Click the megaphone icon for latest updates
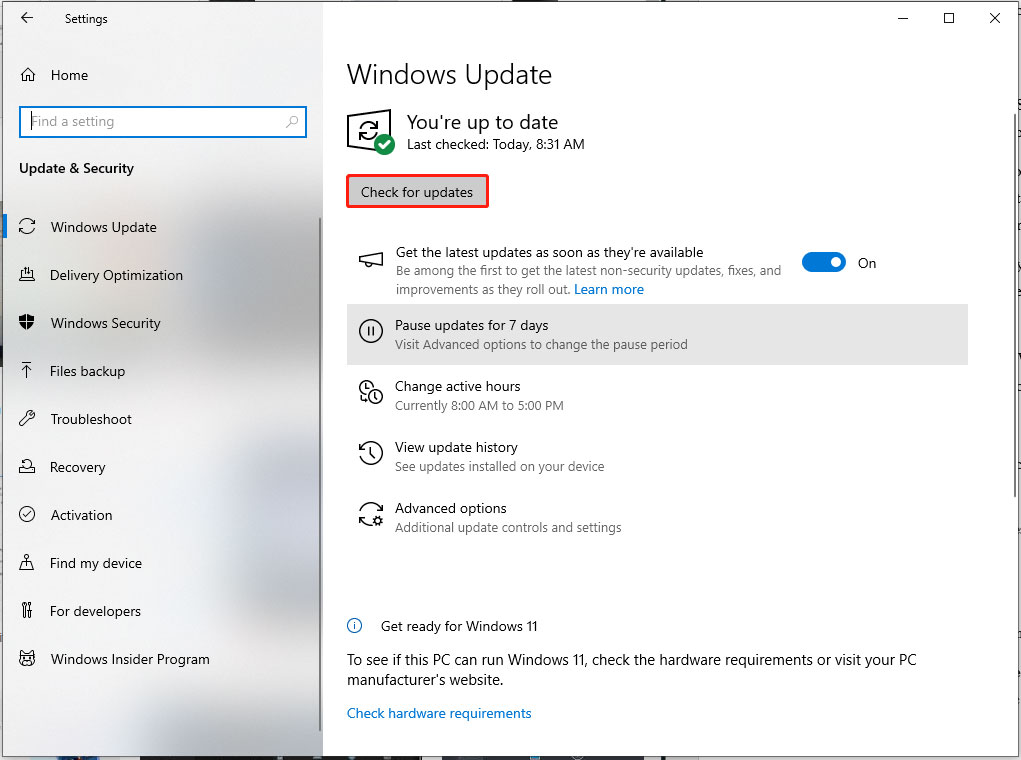The height and width of the screenshot is (760, 1021). coord(371,260)
